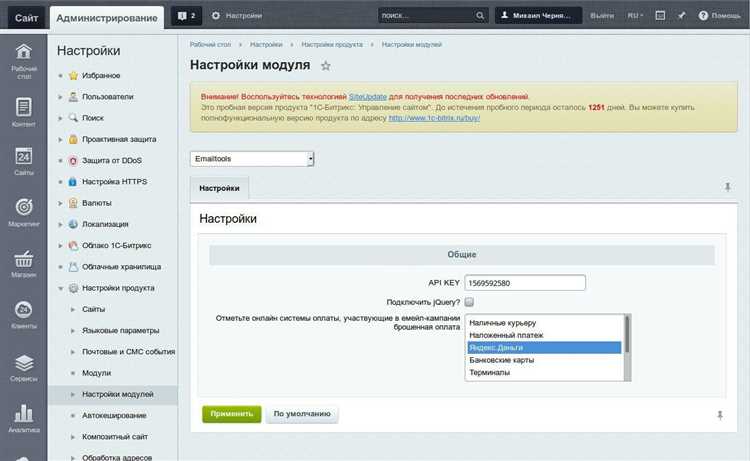
Task: Click the Настройки breadcrumb link
Action: coord(266,44)
